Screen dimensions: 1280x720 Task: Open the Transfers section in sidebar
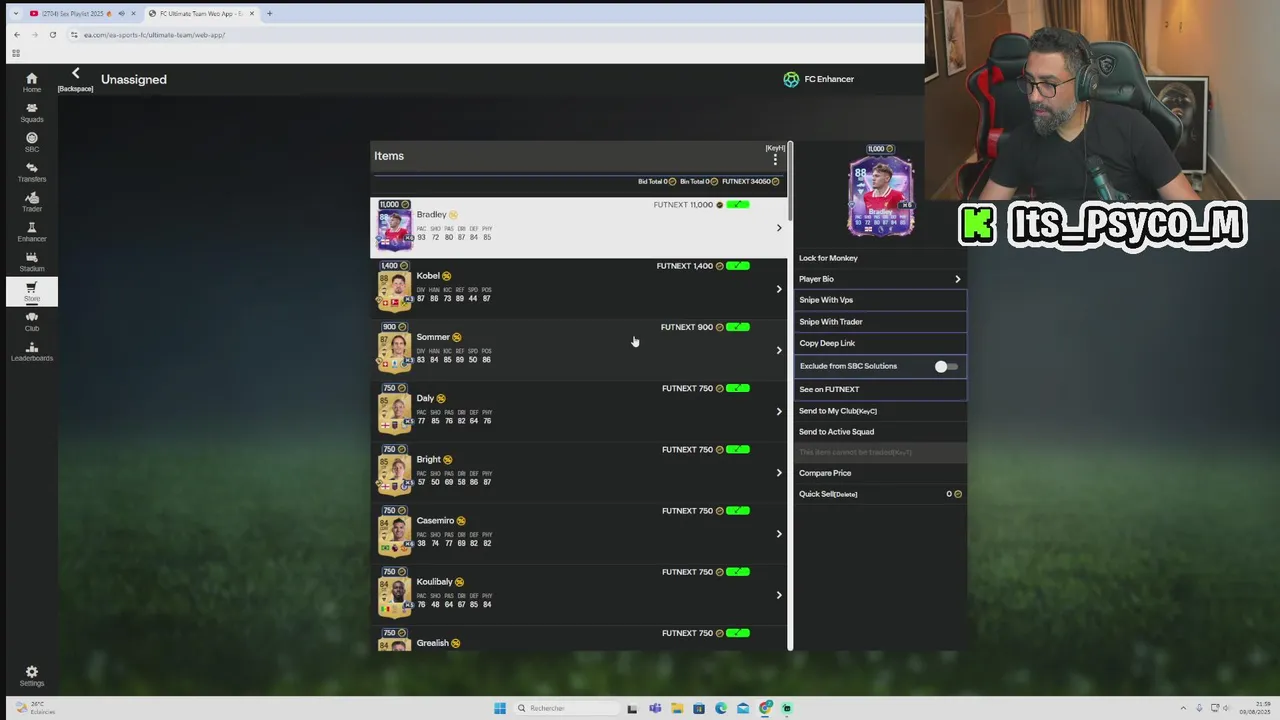[x=31, y=172]
